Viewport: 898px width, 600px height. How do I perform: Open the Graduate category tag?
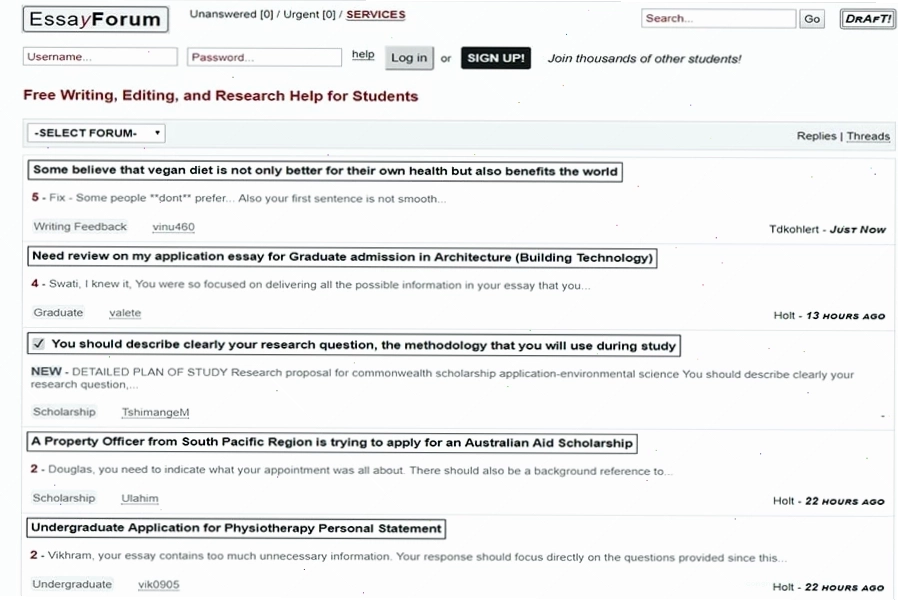click(58, 313)
